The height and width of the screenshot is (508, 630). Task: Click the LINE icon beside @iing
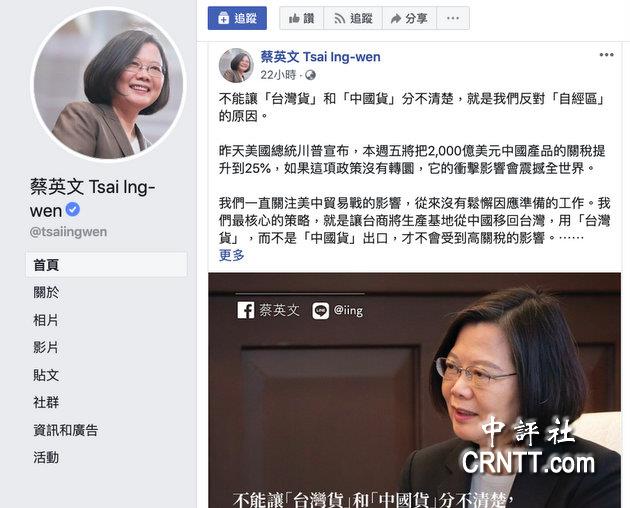tap(321, 311)
